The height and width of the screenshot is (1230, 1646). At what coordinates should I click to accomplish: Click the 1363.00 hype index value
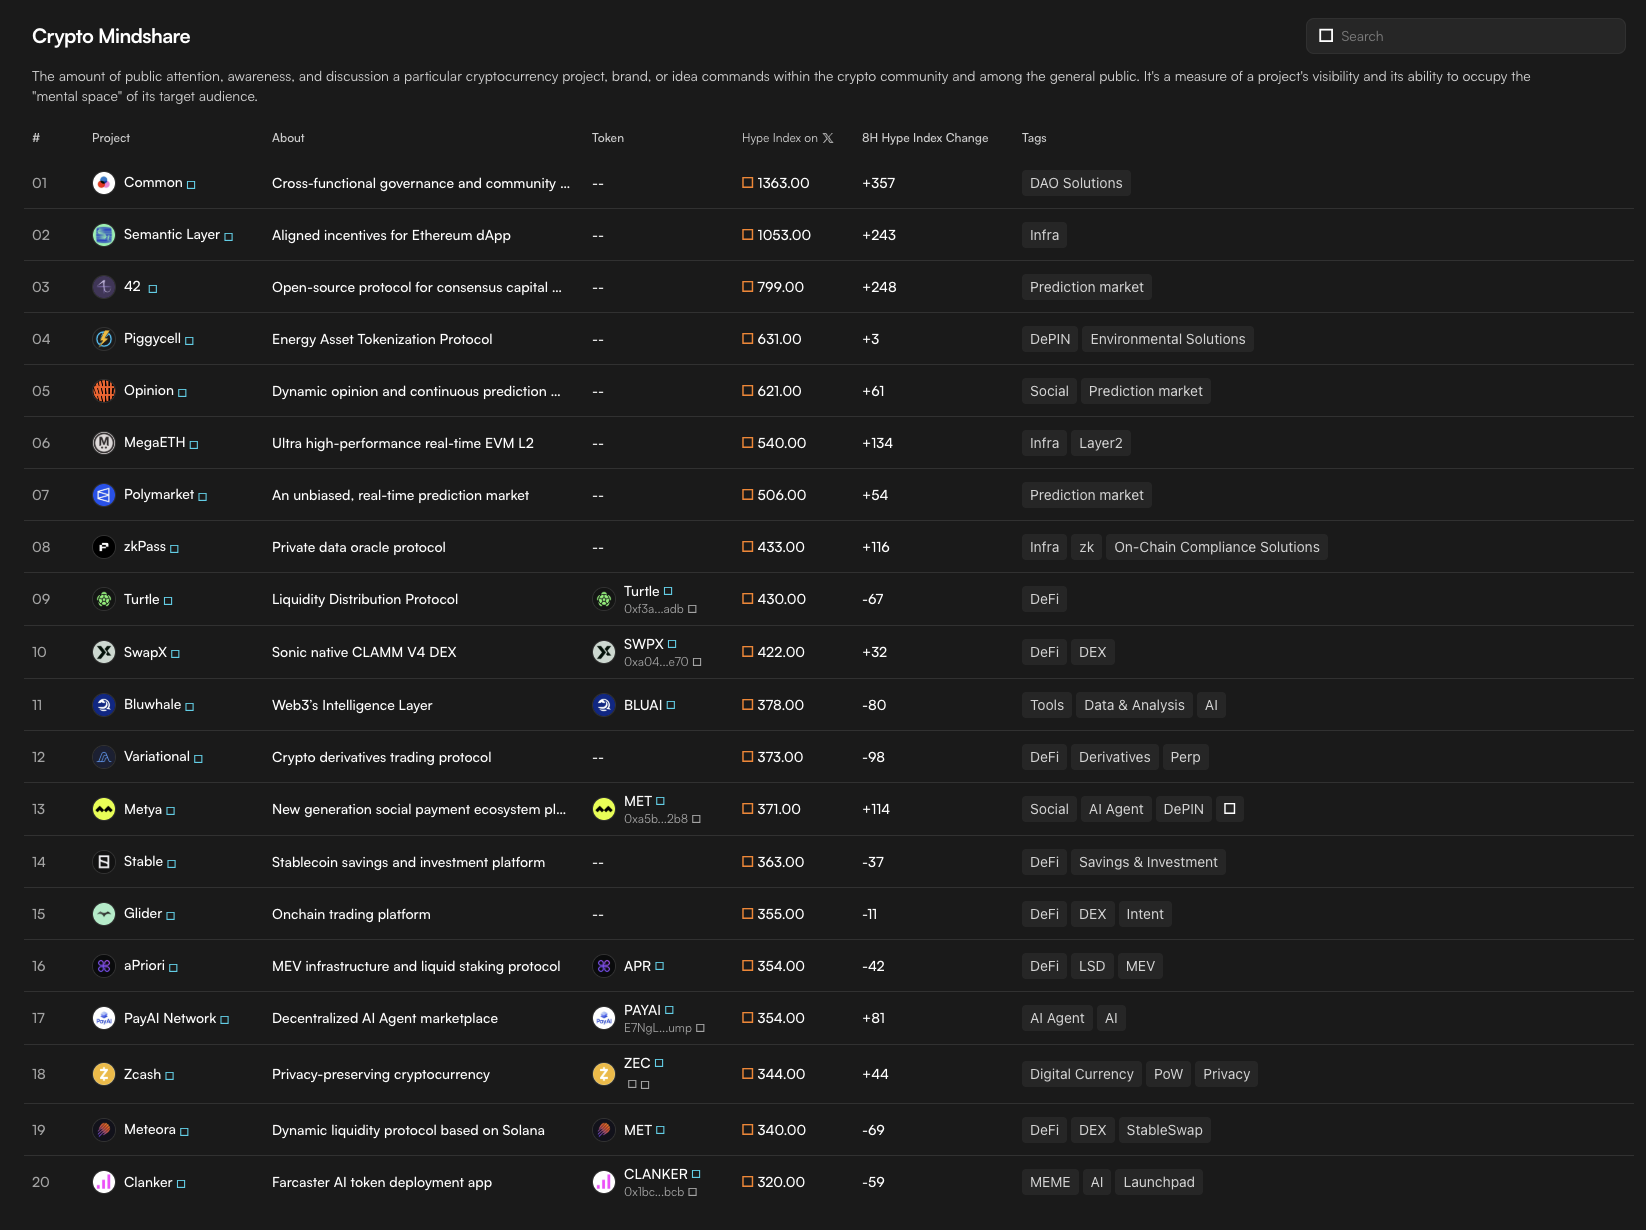(x=783, y=183)
